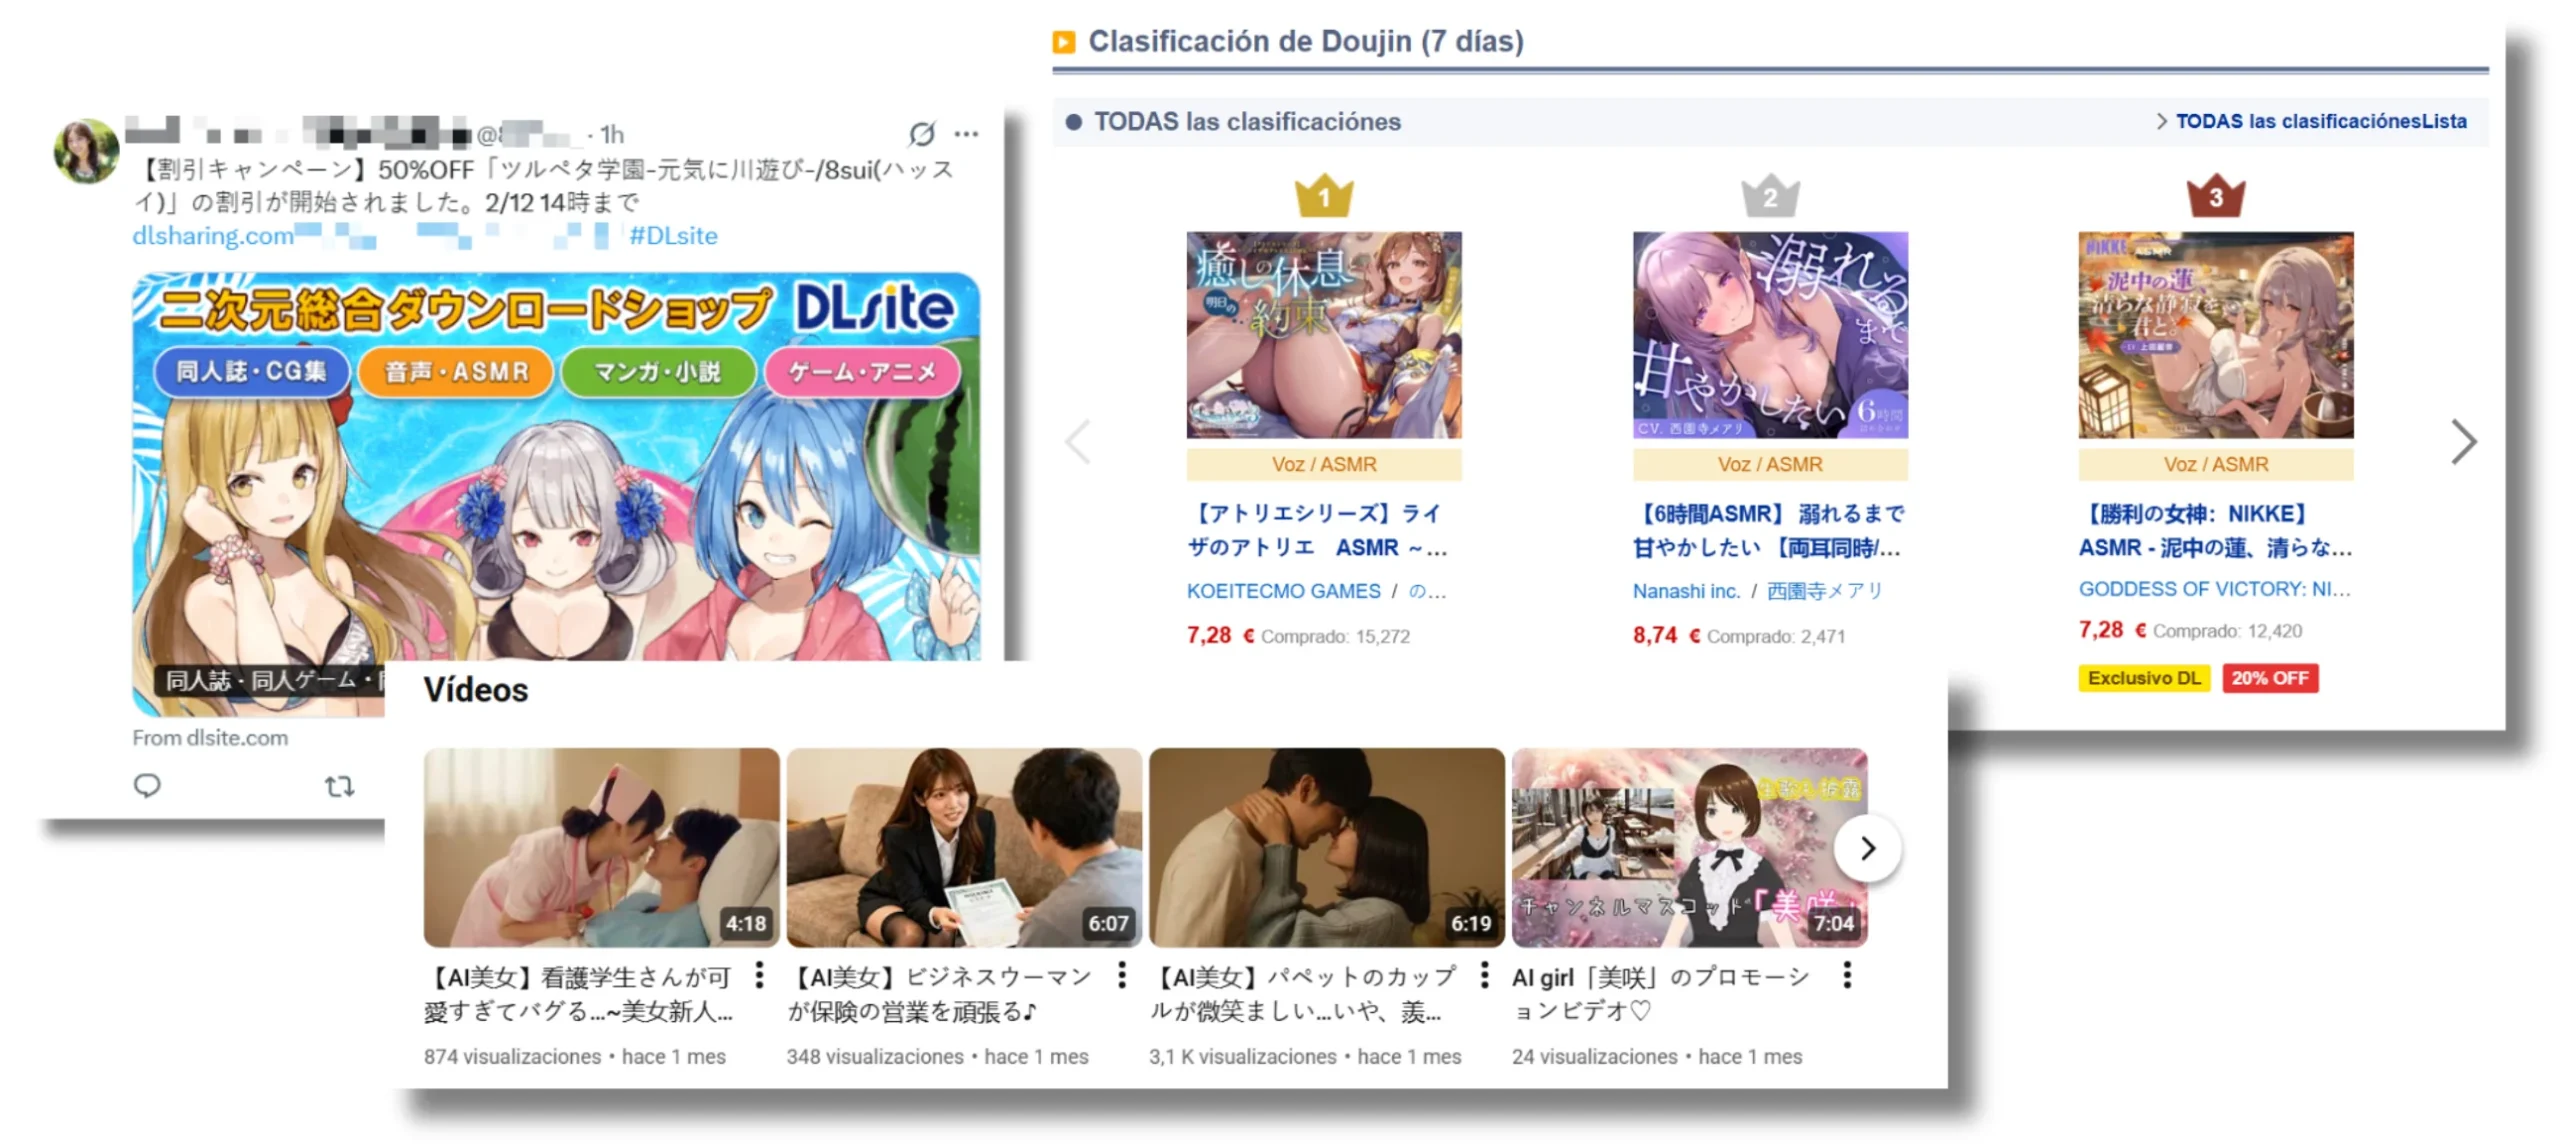The height and width of the screenshot is (1144, 2560).
Task: Click the tweet author's profile avatar
Action: (86, 152)
